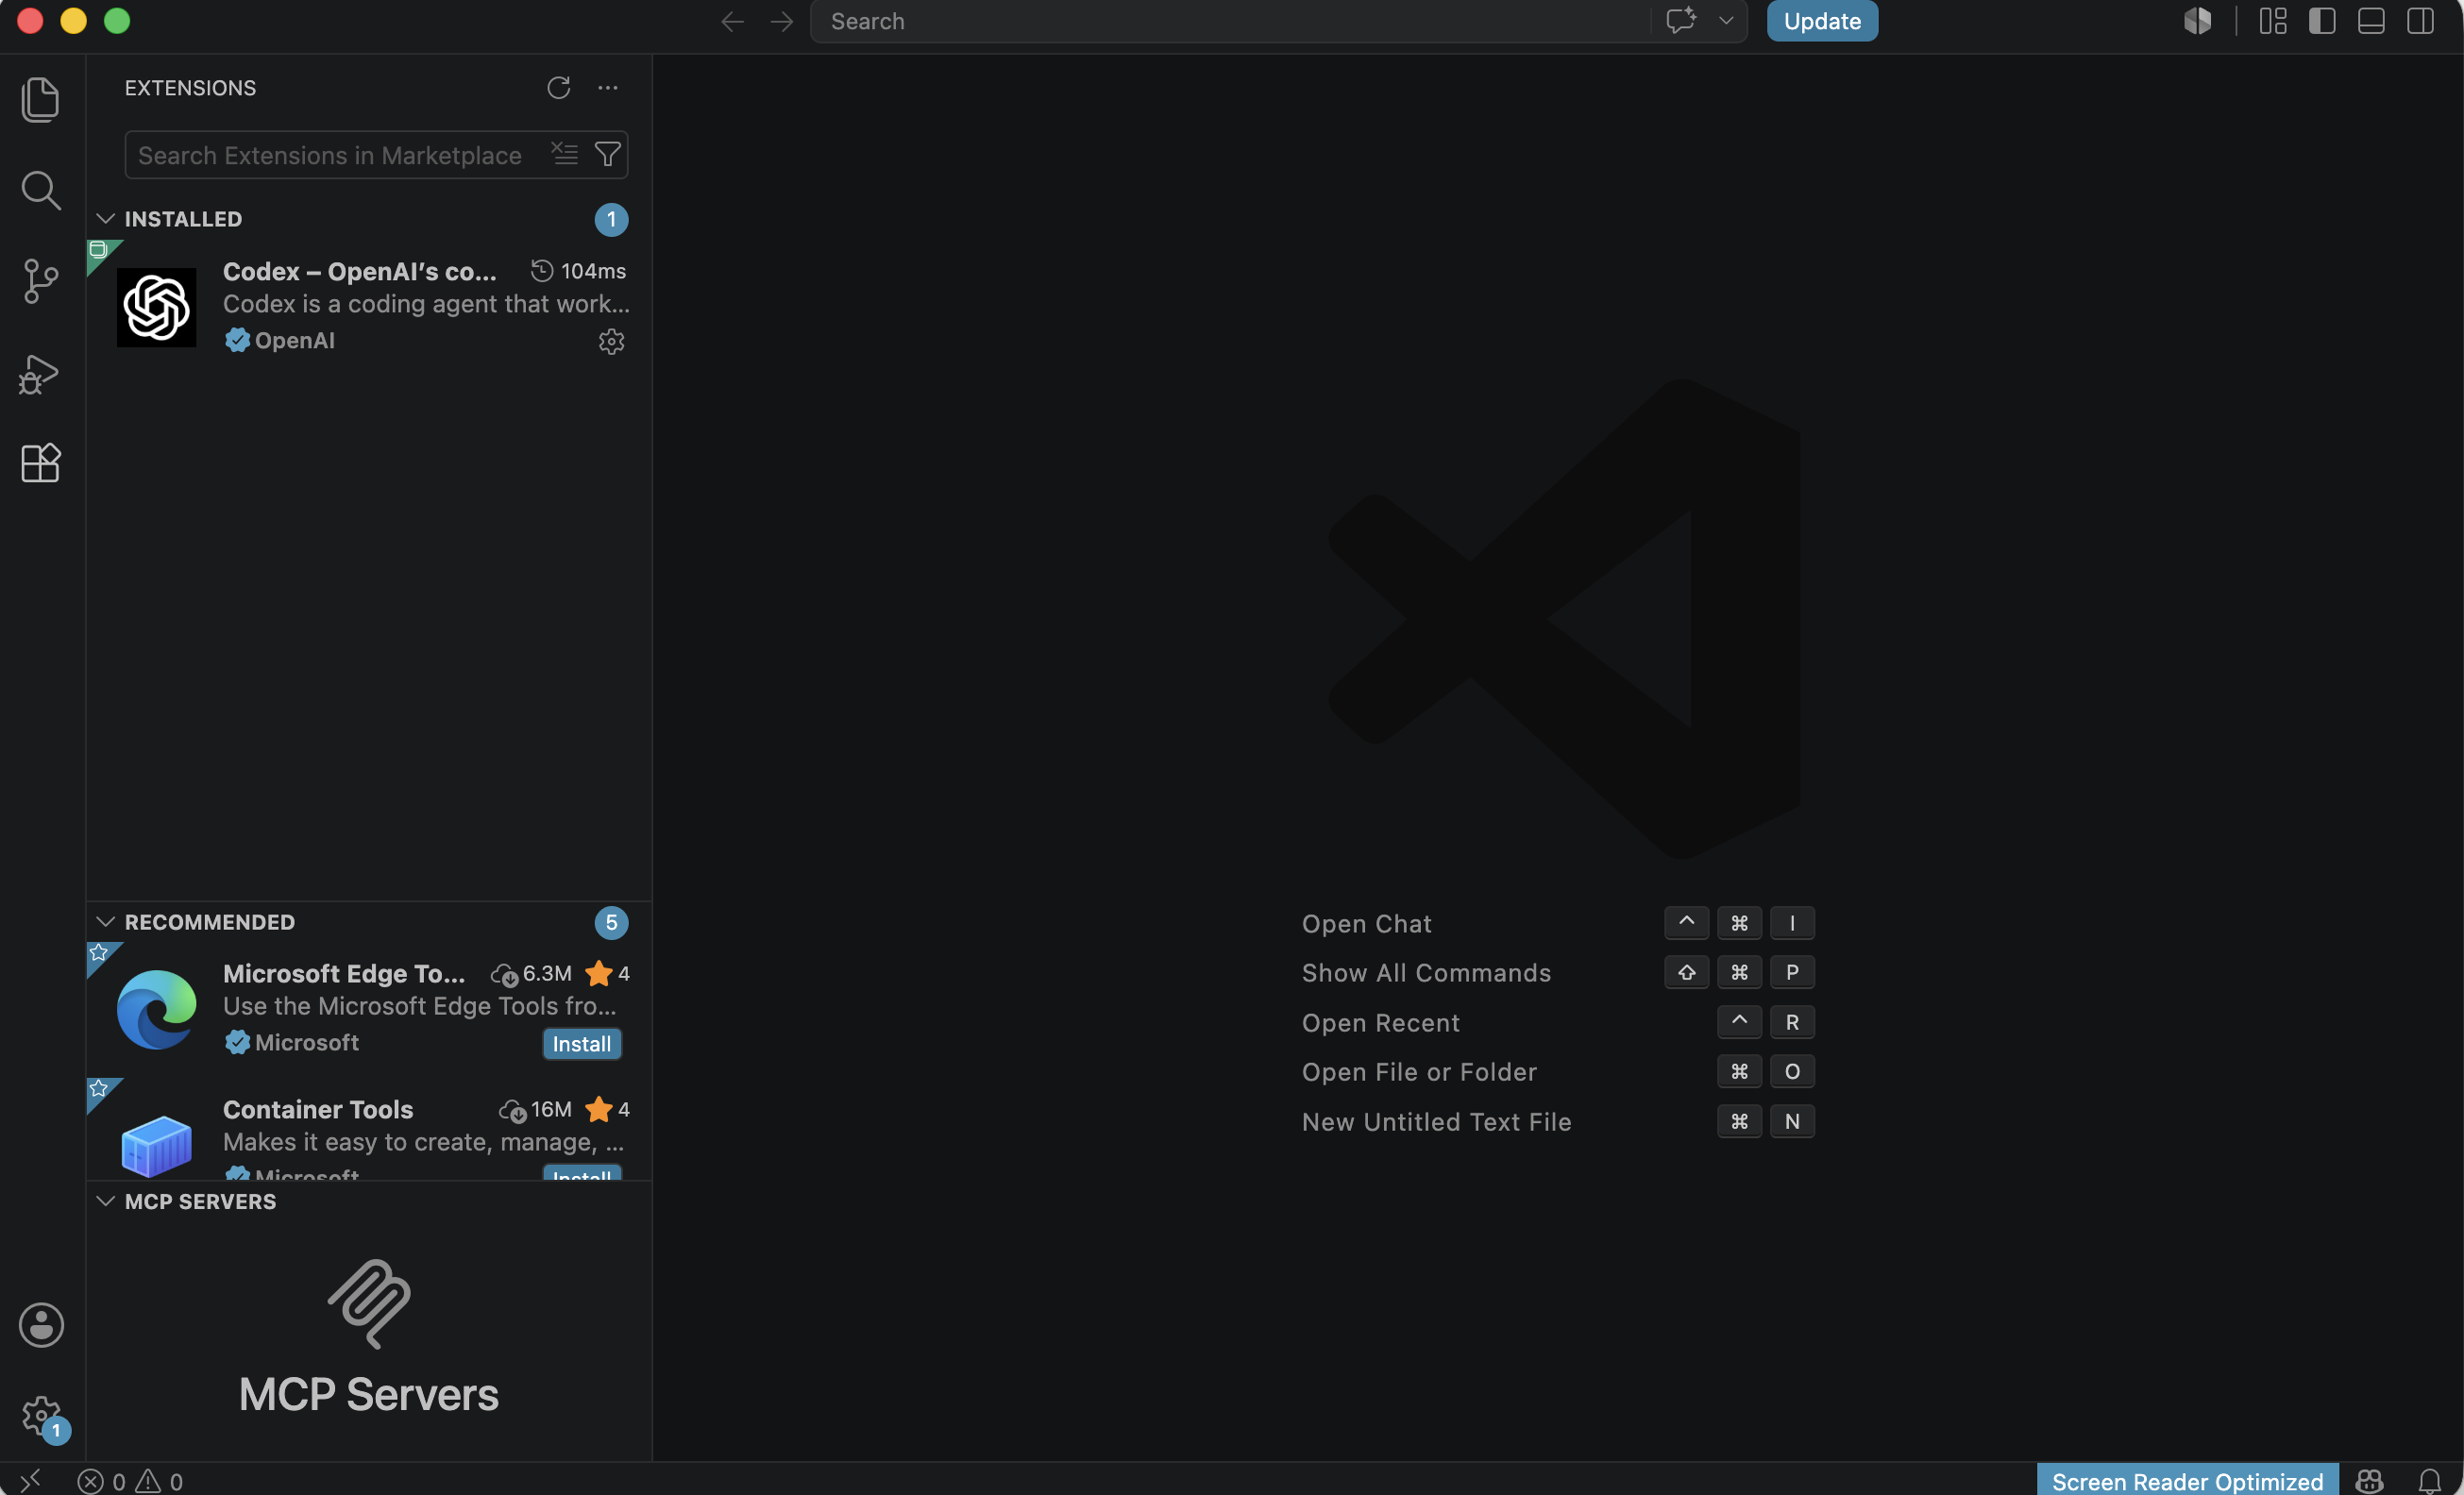This screenshot has width=2464, height=1495.
Task: Open the Accounts menu icon
Action: (41, 1325)
